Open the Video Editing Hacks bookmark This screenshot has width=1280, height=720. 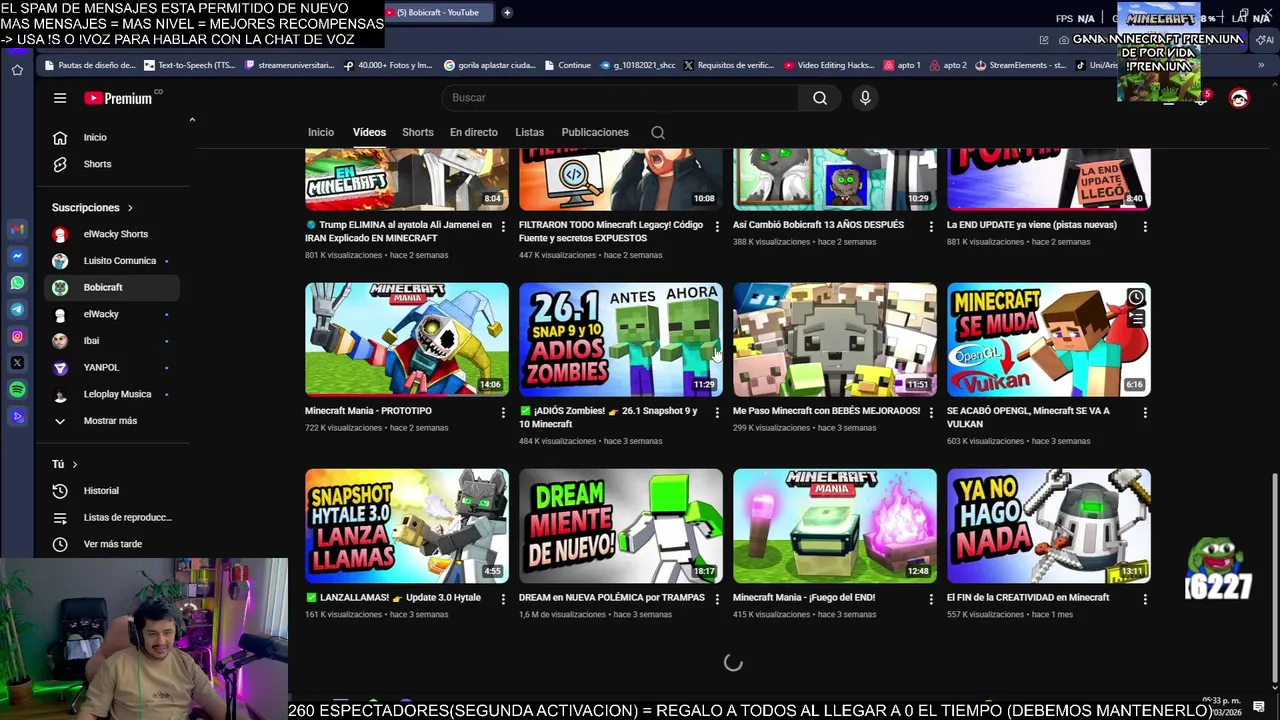pyautogui.click(x=829, y=65)
